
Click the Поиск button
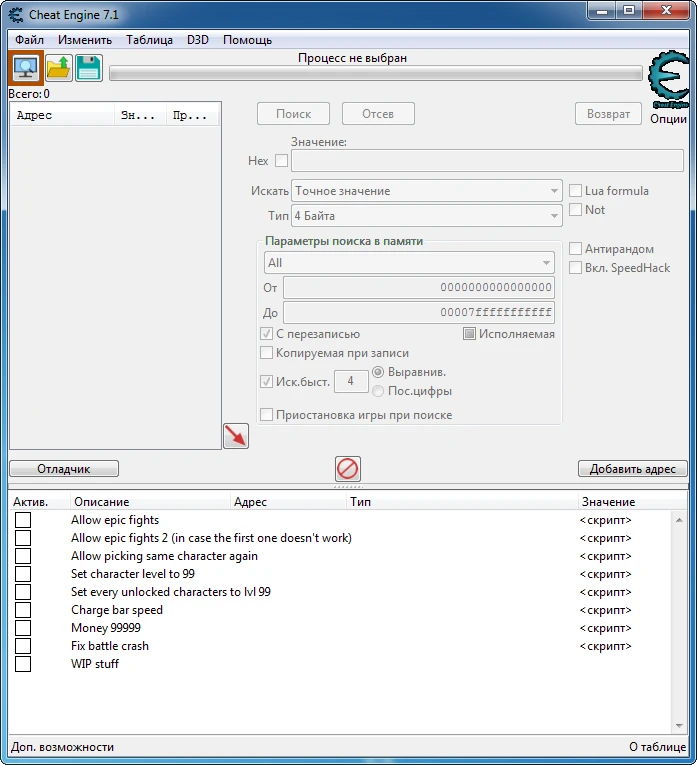pyautogui.click(x=293, y=114)
